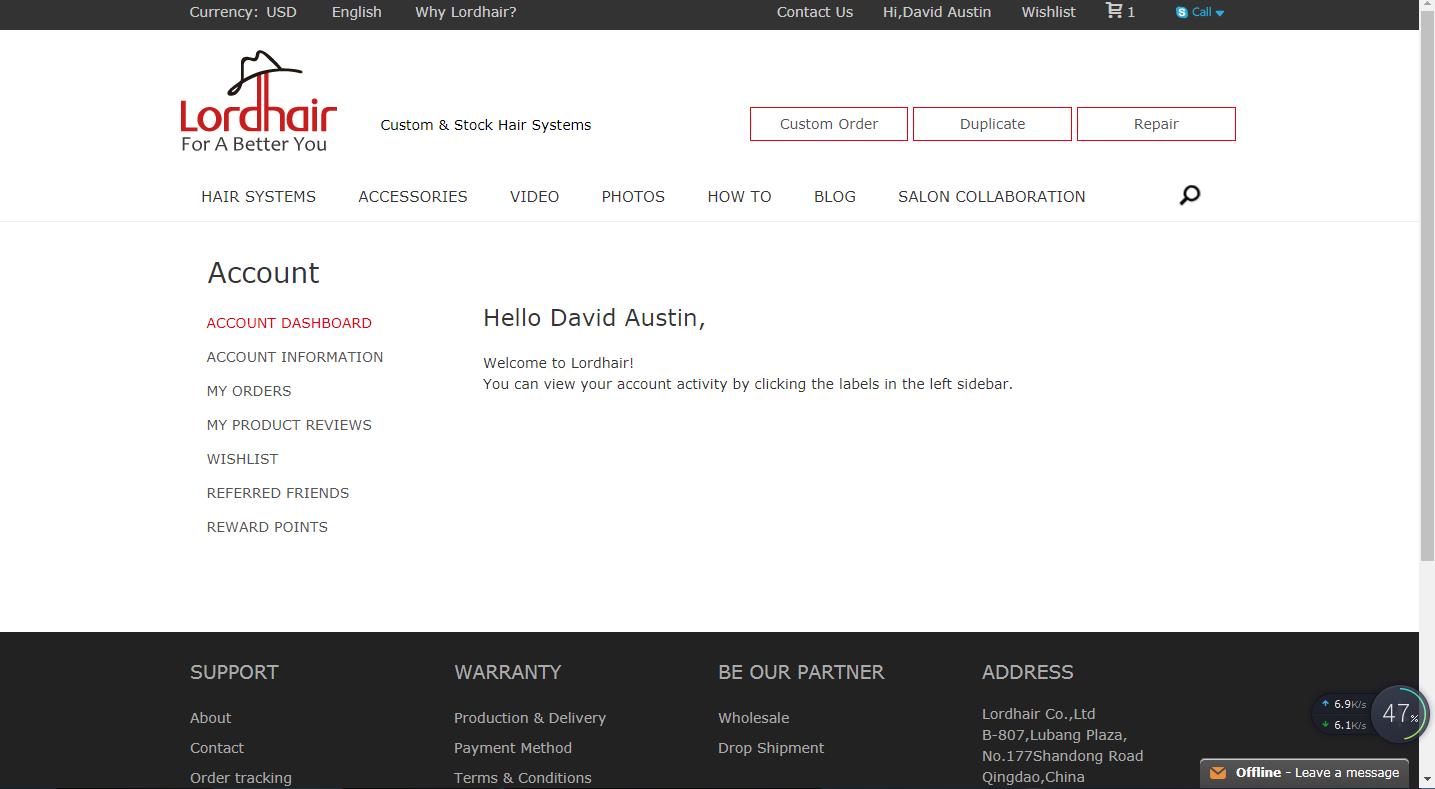
Task: Open Production & Delivery footer link
Action: click(530, 718)
